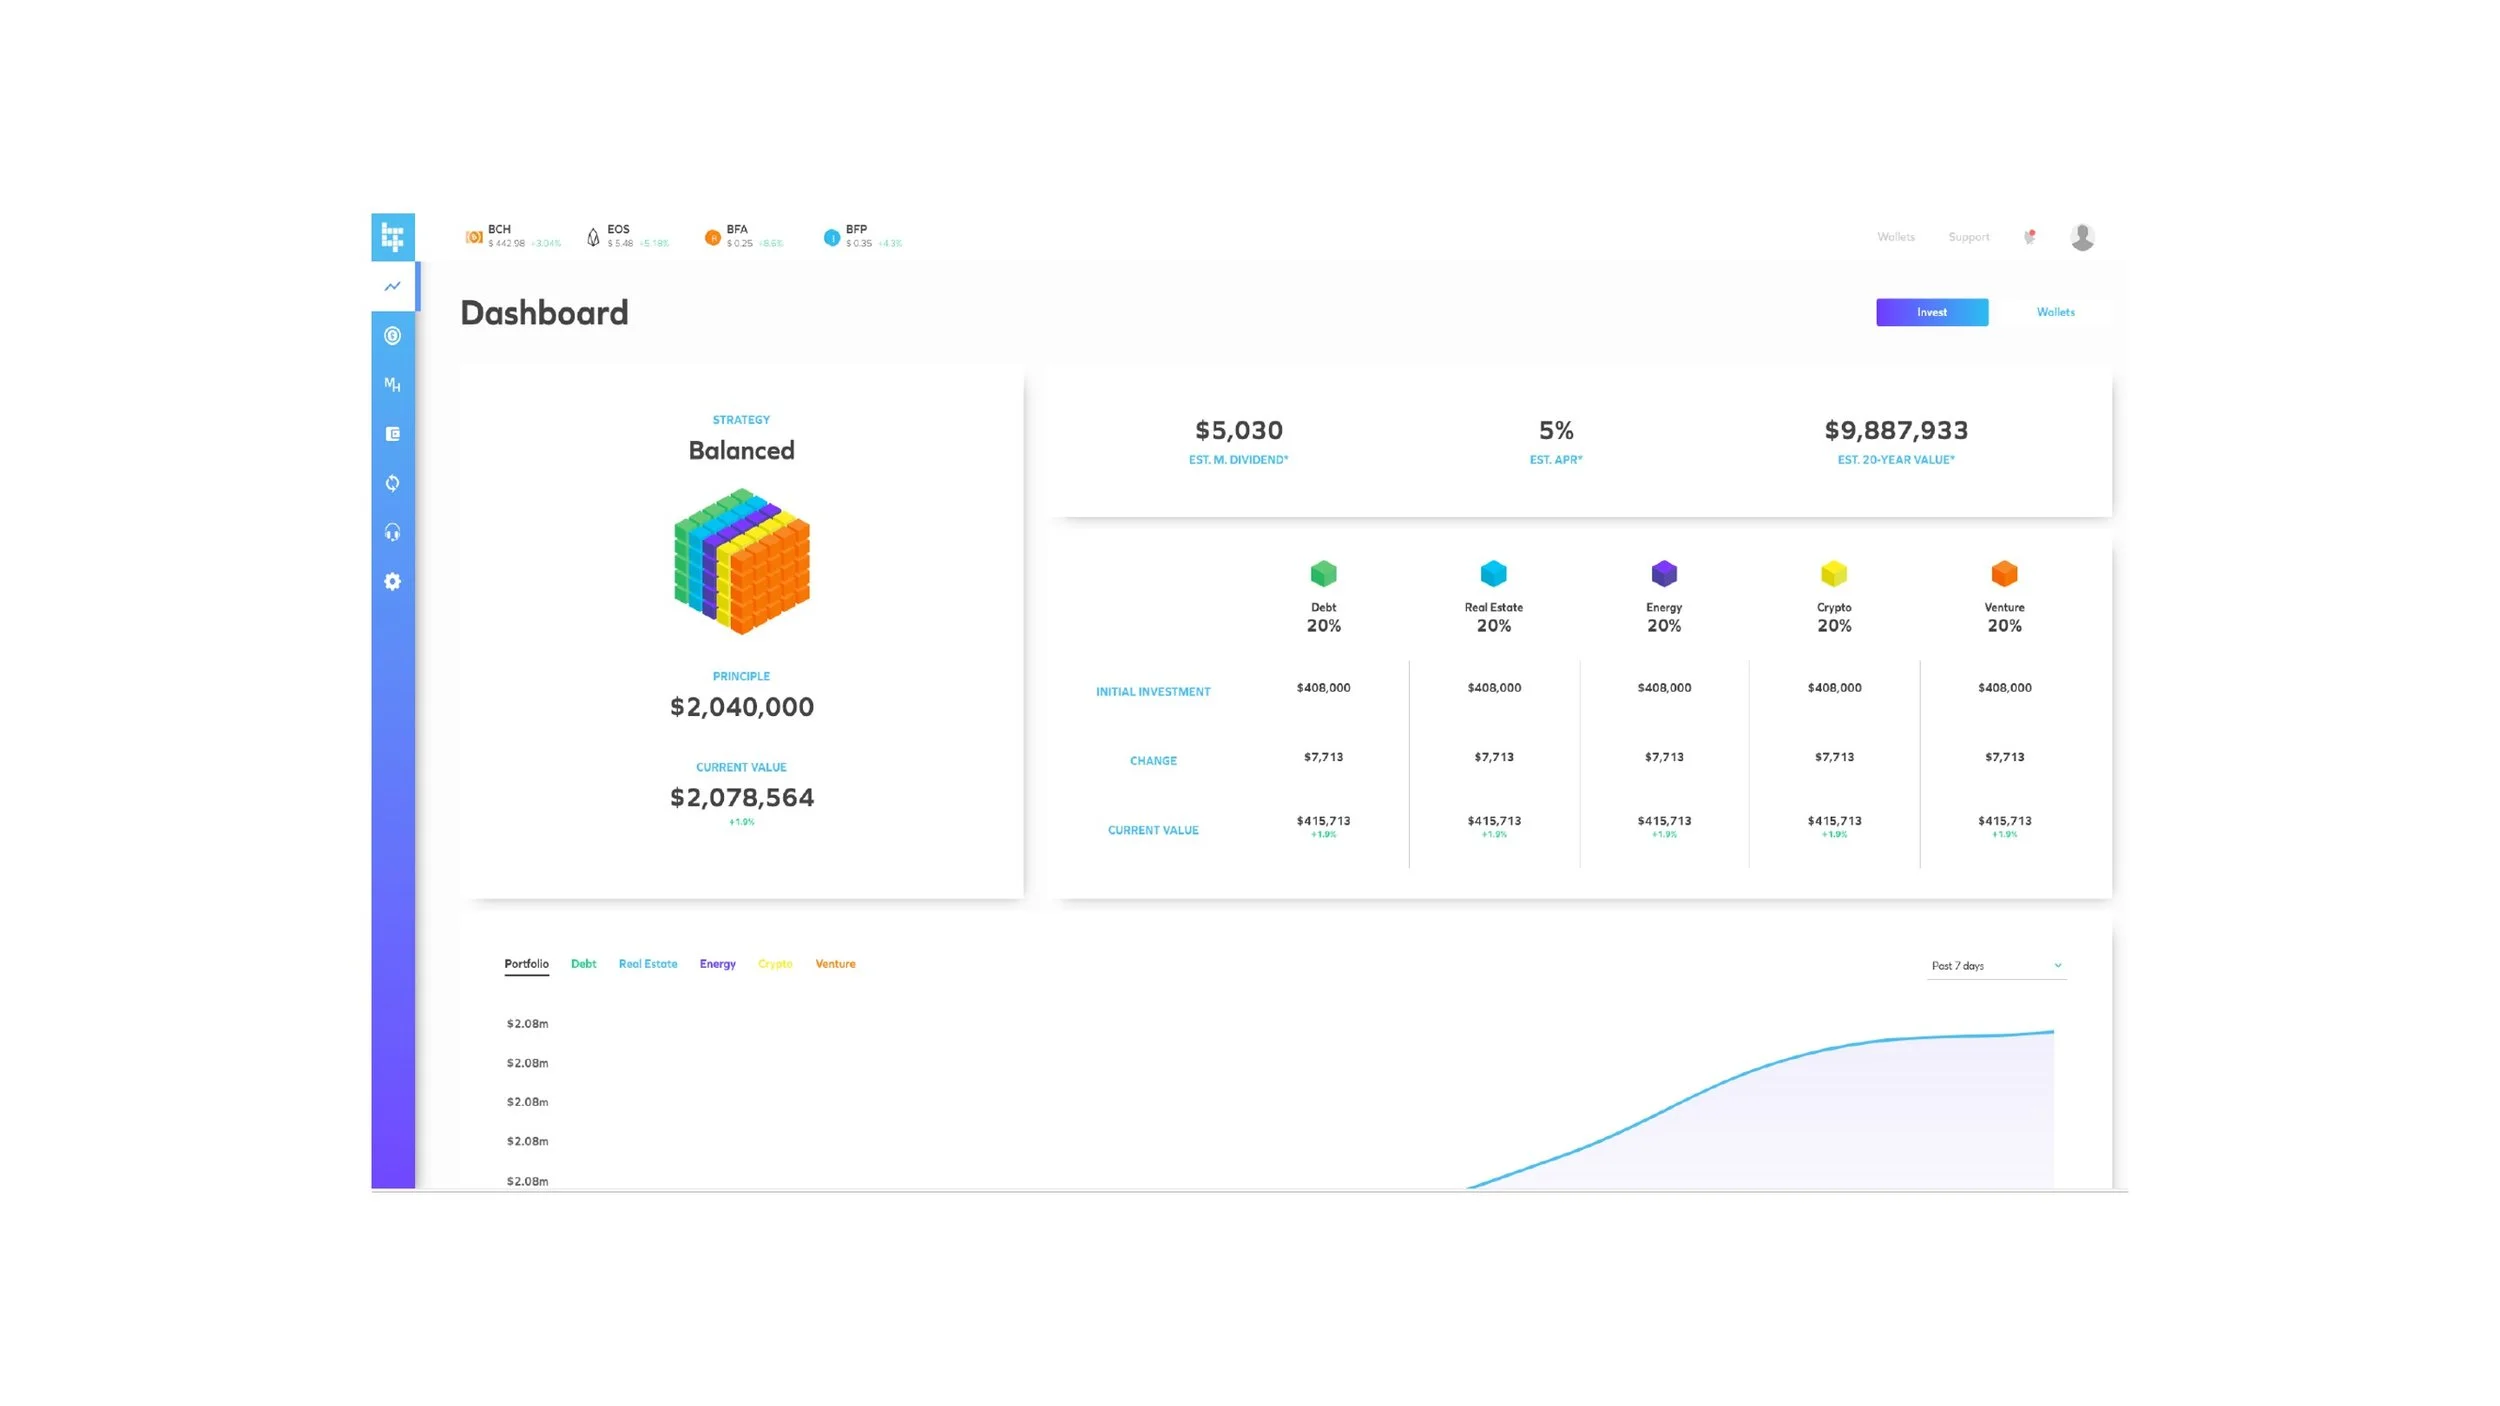Click the Wallets button beside Invest
Viewport: 2500px width, 1406px height.
pyautogui.click(x=2055, y=312)
